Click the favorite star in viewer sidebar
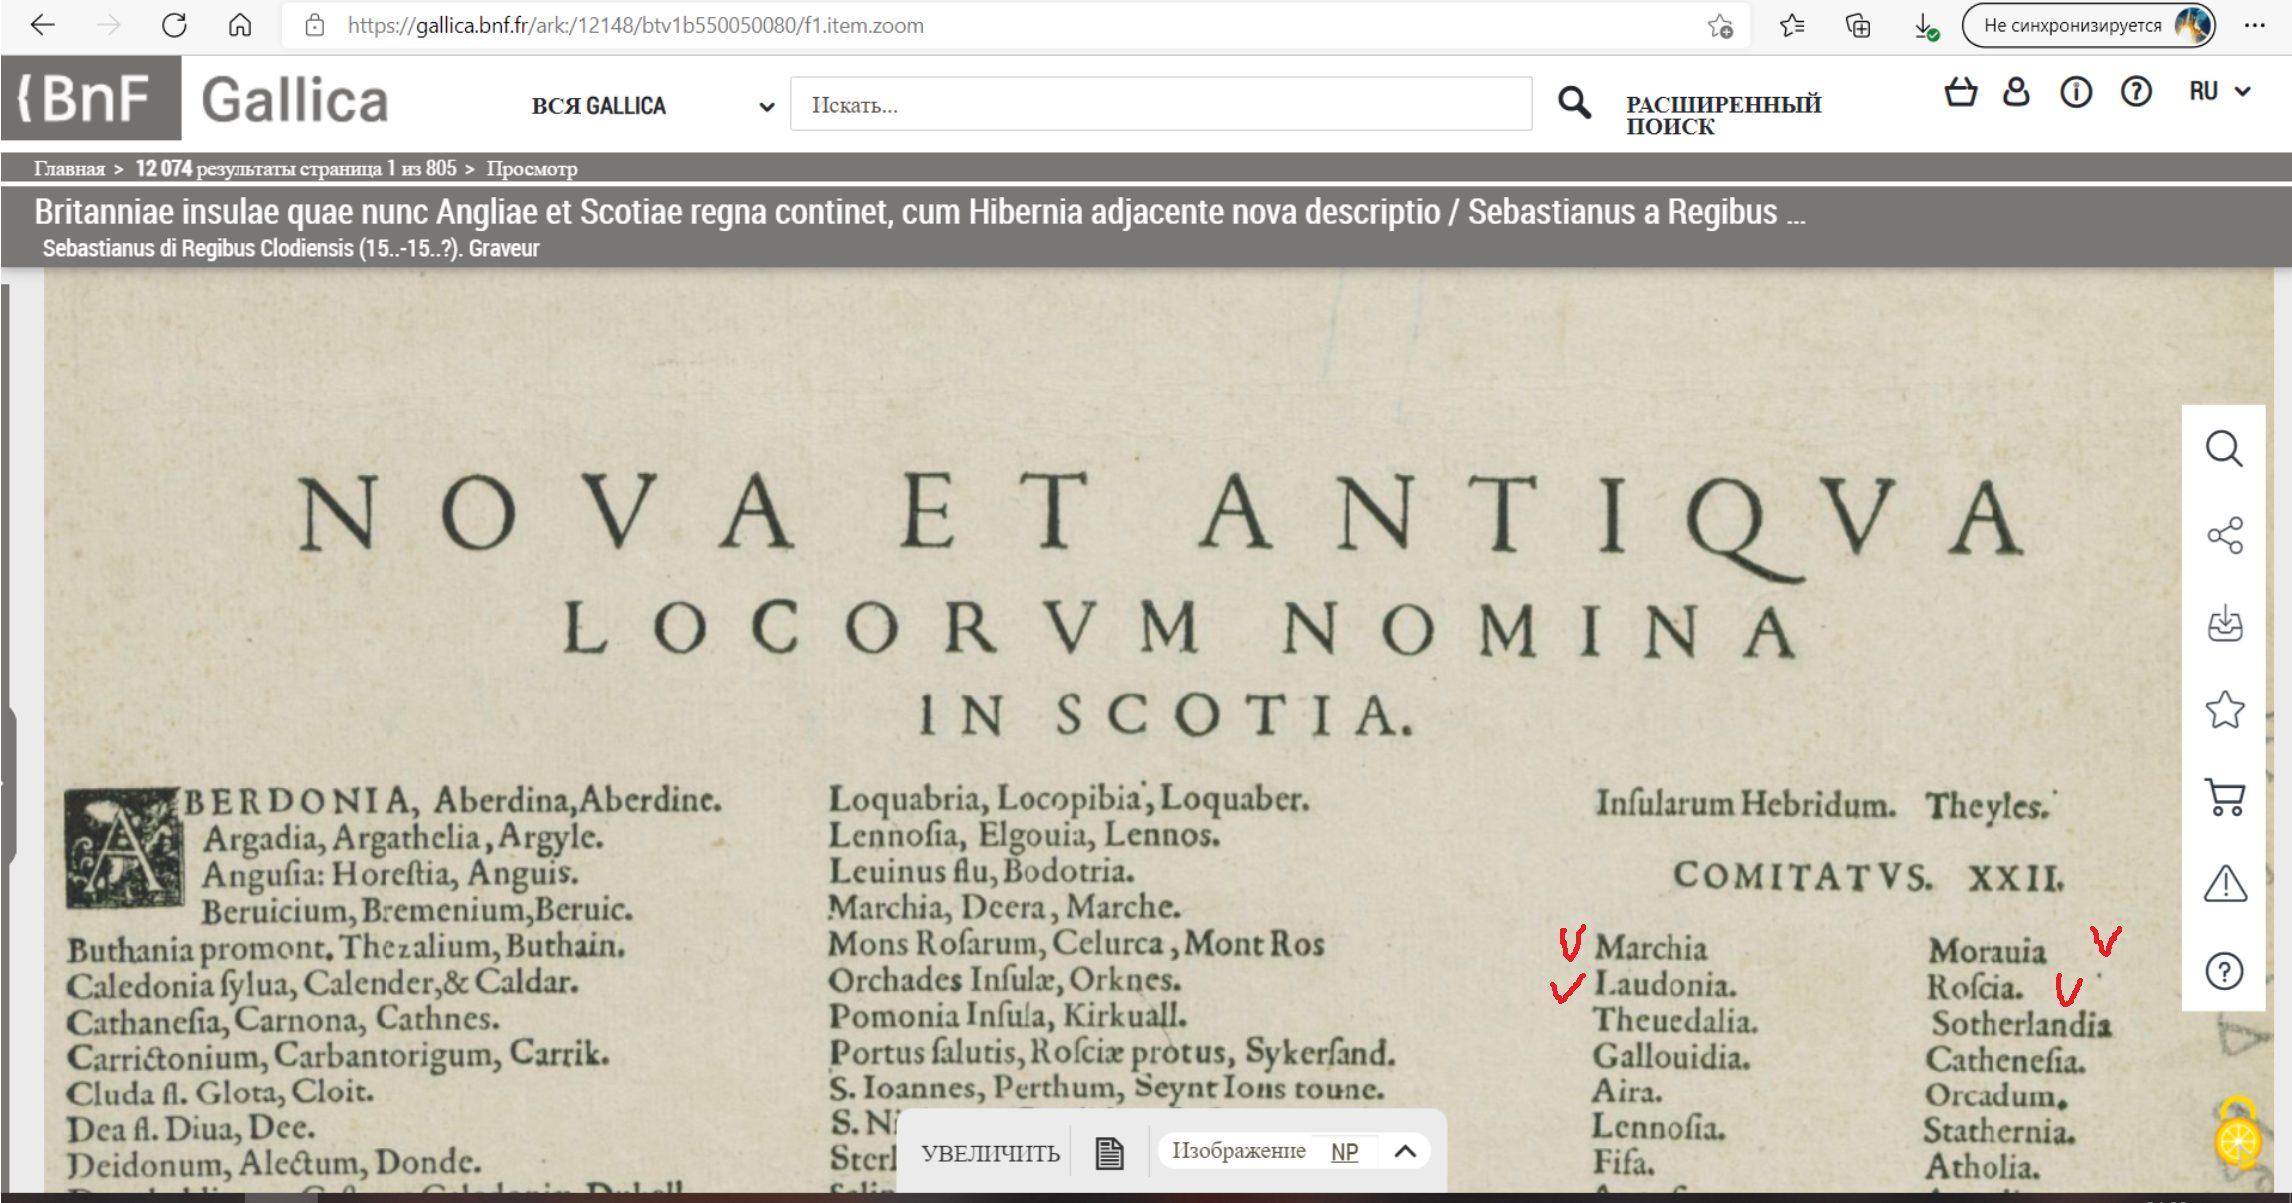2292x1203 pixels. pos(2225,710)
